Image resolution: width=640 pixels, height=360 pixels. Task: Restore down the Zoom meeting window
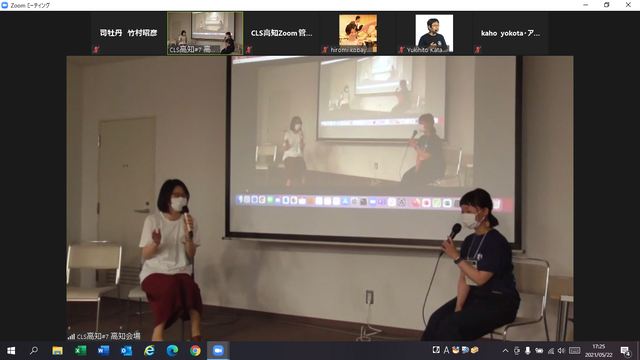coord(607,5)
